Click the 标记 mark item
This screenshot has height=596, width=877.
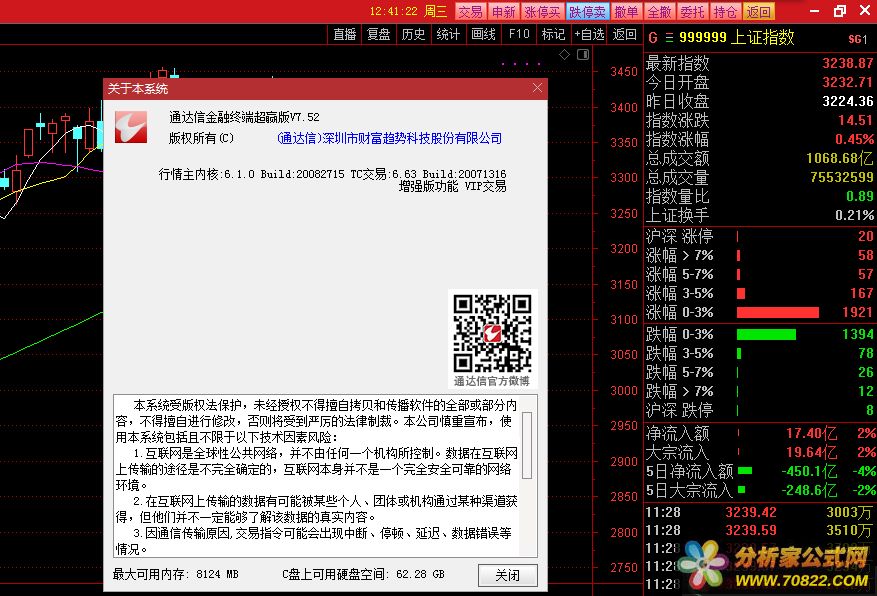pos(553,35)
